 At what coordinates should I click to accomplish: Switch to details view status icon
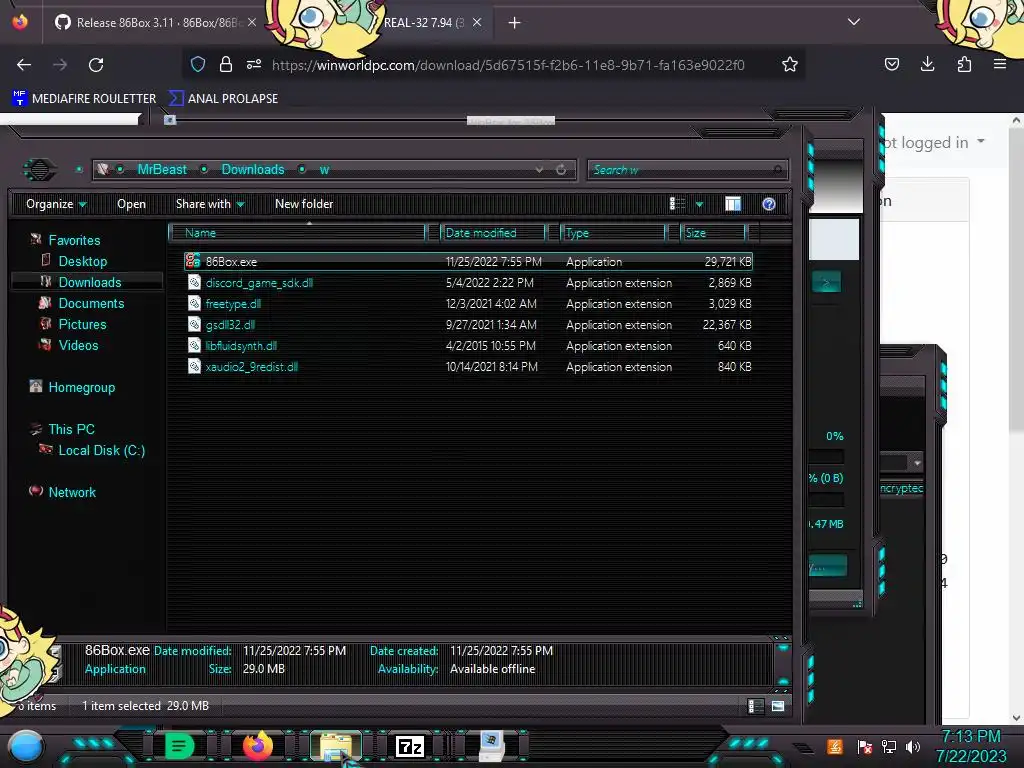click(x=756, y=705)
